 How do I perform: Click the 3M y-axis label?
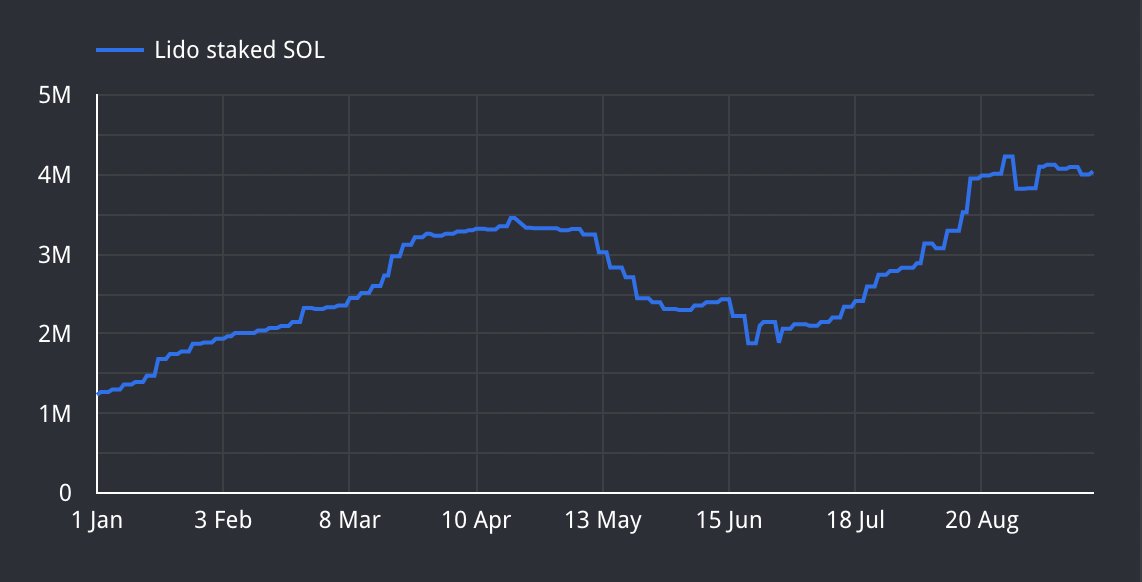[x=55, y=252]
